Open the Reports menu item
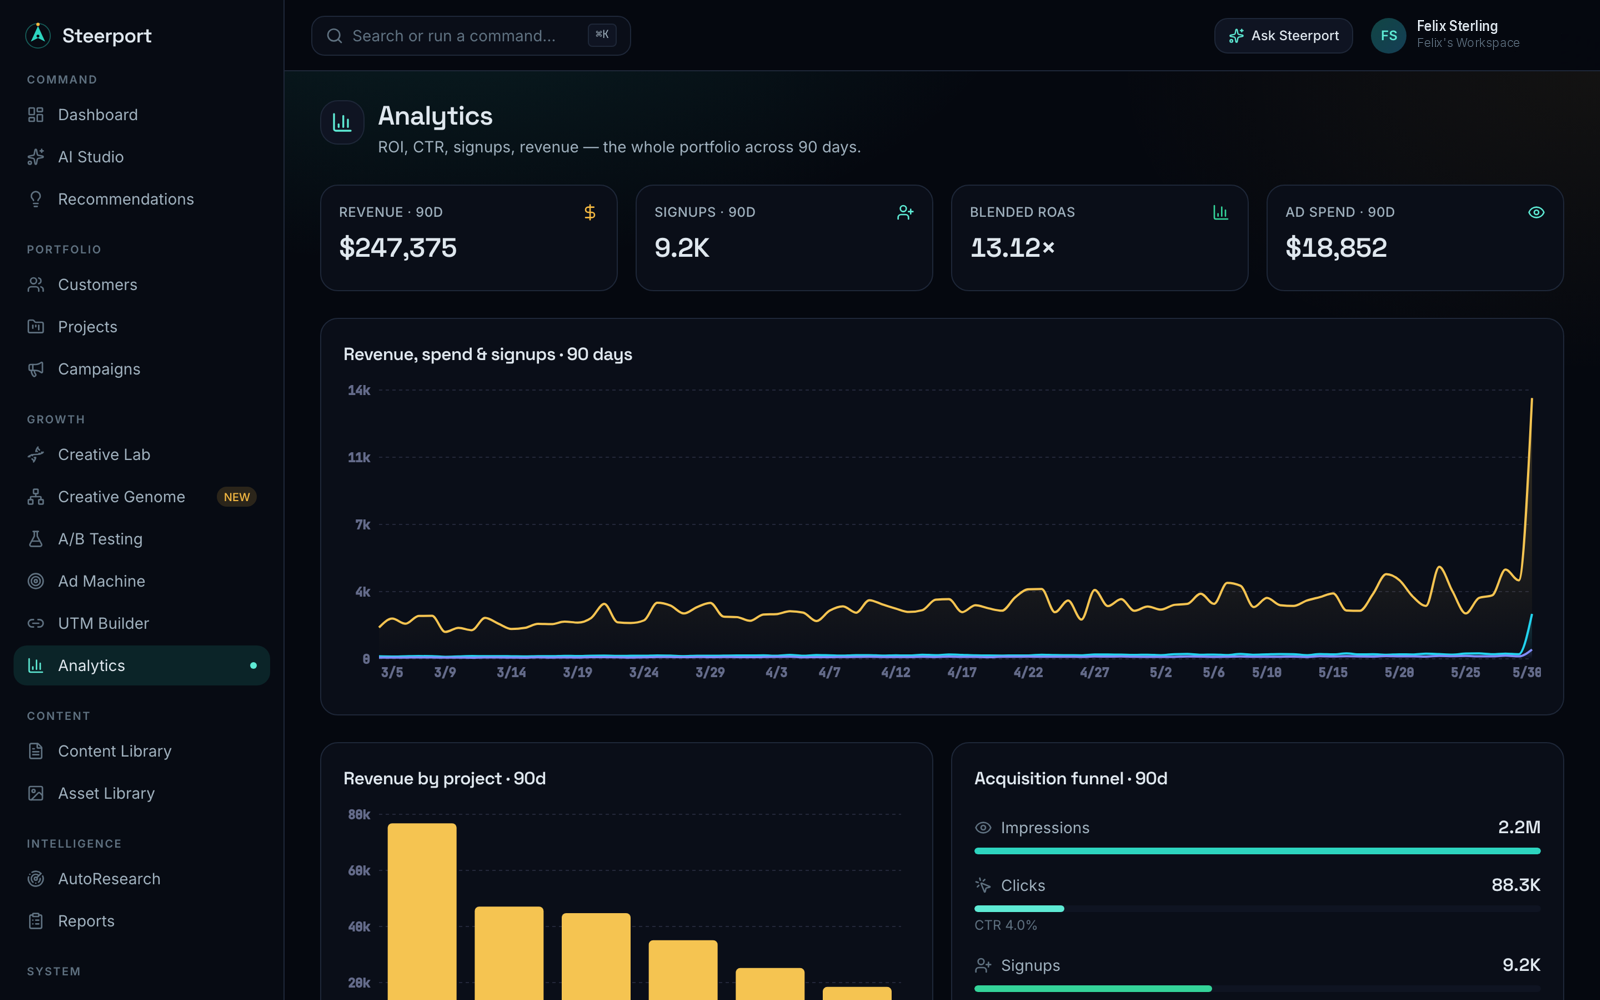This screenshot has height=1000, width=1600. (142, 921)
